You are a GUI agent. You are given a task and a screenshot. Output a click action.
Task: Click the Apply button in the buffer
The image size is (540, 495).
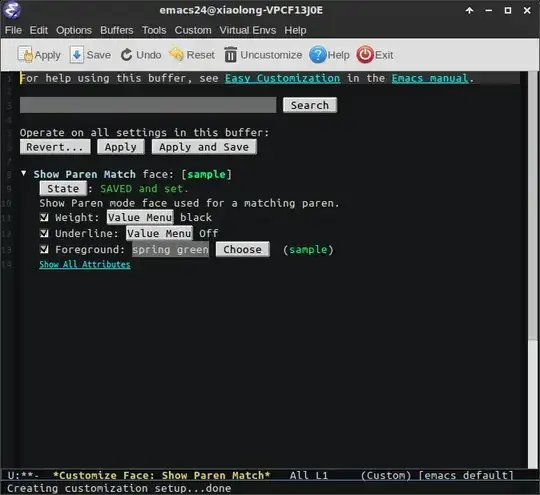pyautogui.click(x=121, y=147)
